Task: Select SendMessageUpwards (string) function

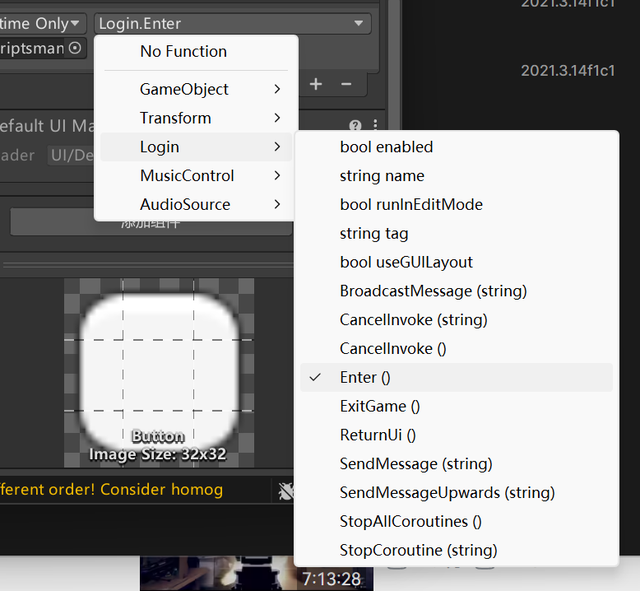Action: [456, 493]
